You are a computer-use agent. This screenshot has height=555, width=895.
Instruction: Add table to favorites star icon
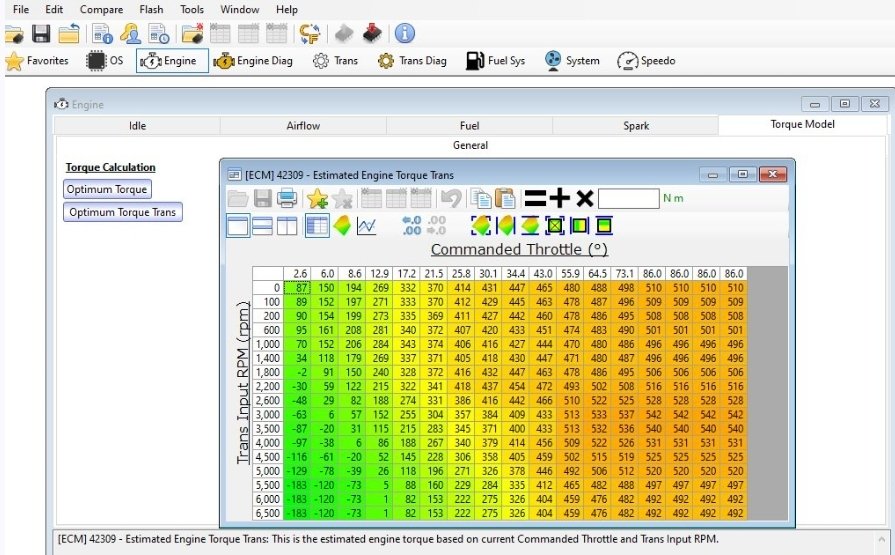tap(317, 199)
